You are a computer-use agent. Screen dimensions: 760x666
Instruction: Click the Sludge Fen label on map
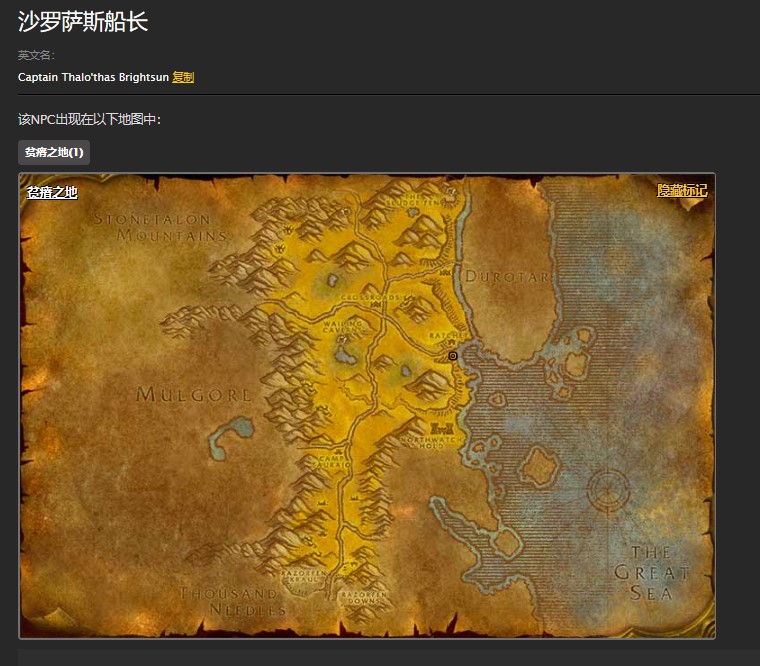(417, 201)
